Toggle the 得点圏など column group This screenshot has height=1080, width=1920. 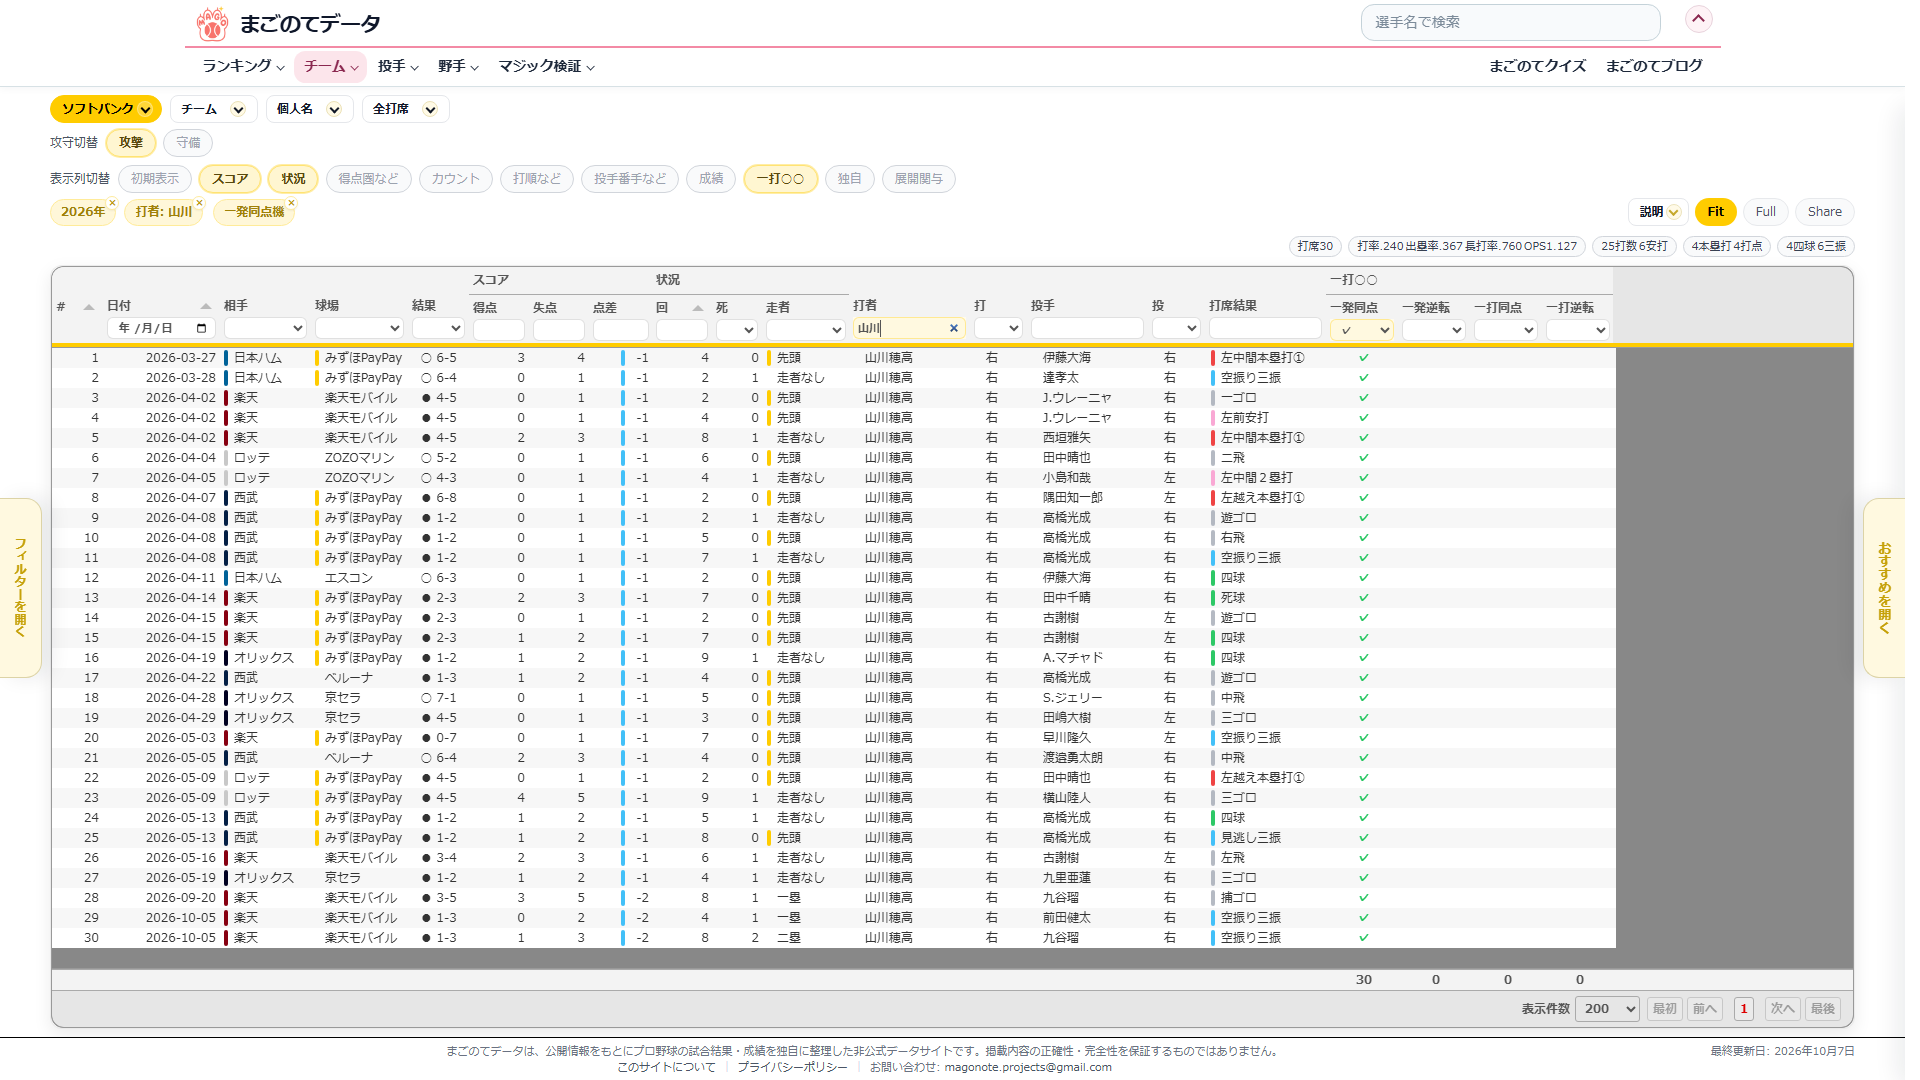click(x=368, y=179)
